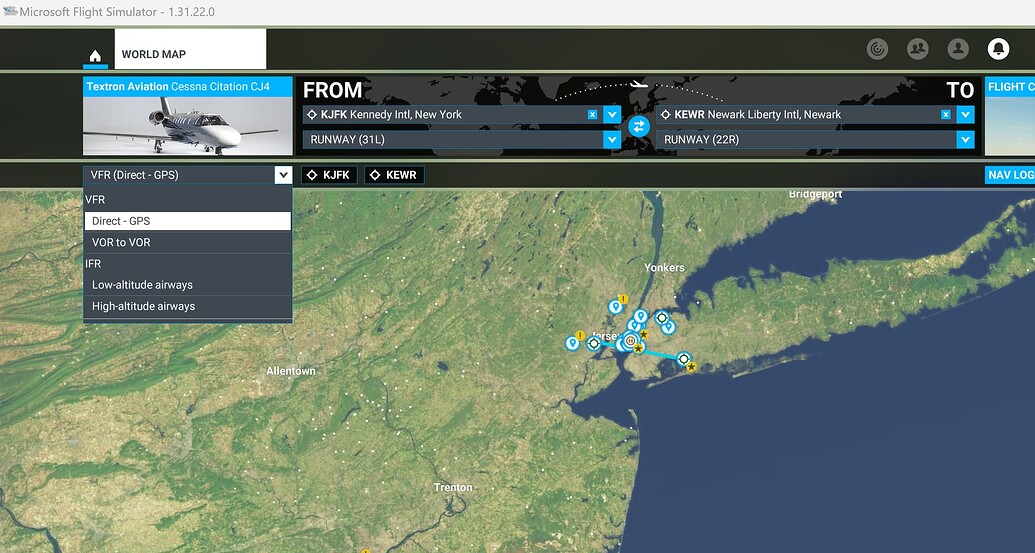Click the KEWR Newark Liberty Intl arrival field

(x=806, y=115)
